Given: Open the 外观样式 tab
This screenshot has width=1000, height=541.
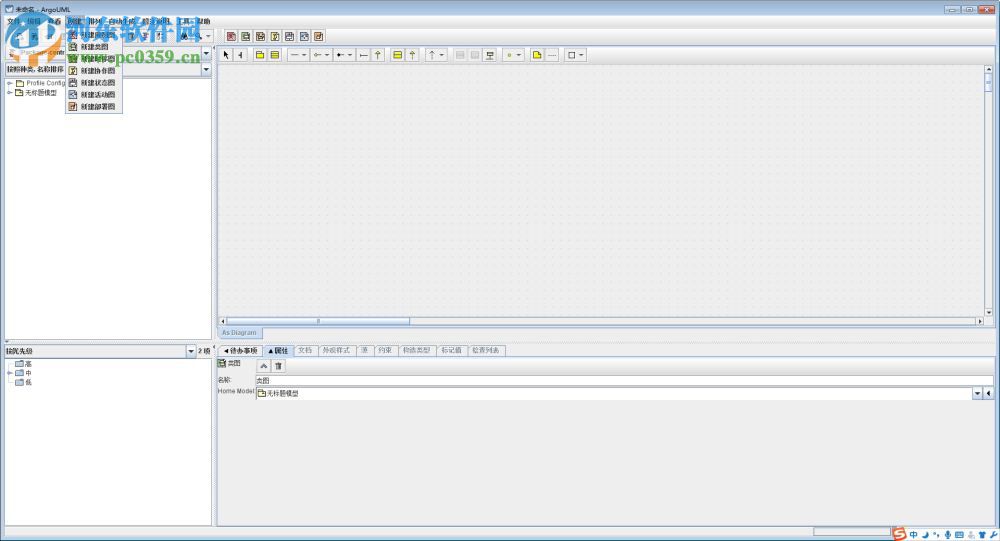Looking at the screenshot, I should coord(336,351).
